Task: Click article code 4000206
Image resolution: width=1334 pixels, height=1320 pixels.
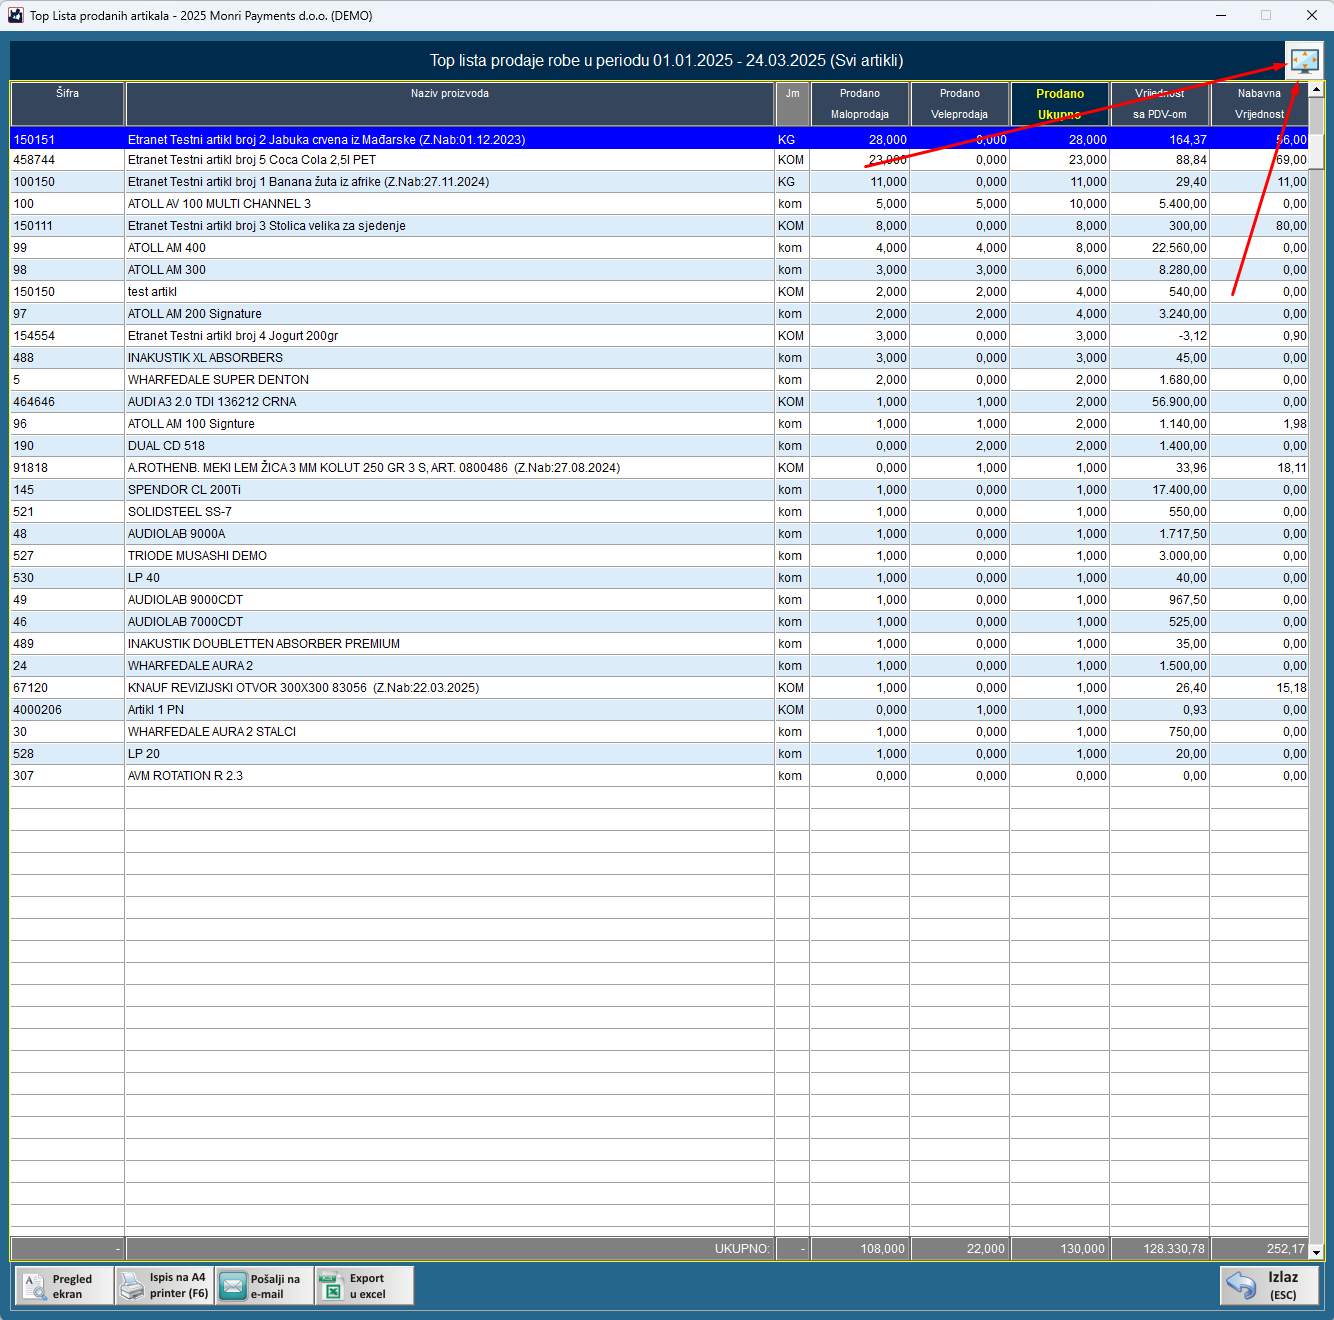Action: [x=37, y=710]
